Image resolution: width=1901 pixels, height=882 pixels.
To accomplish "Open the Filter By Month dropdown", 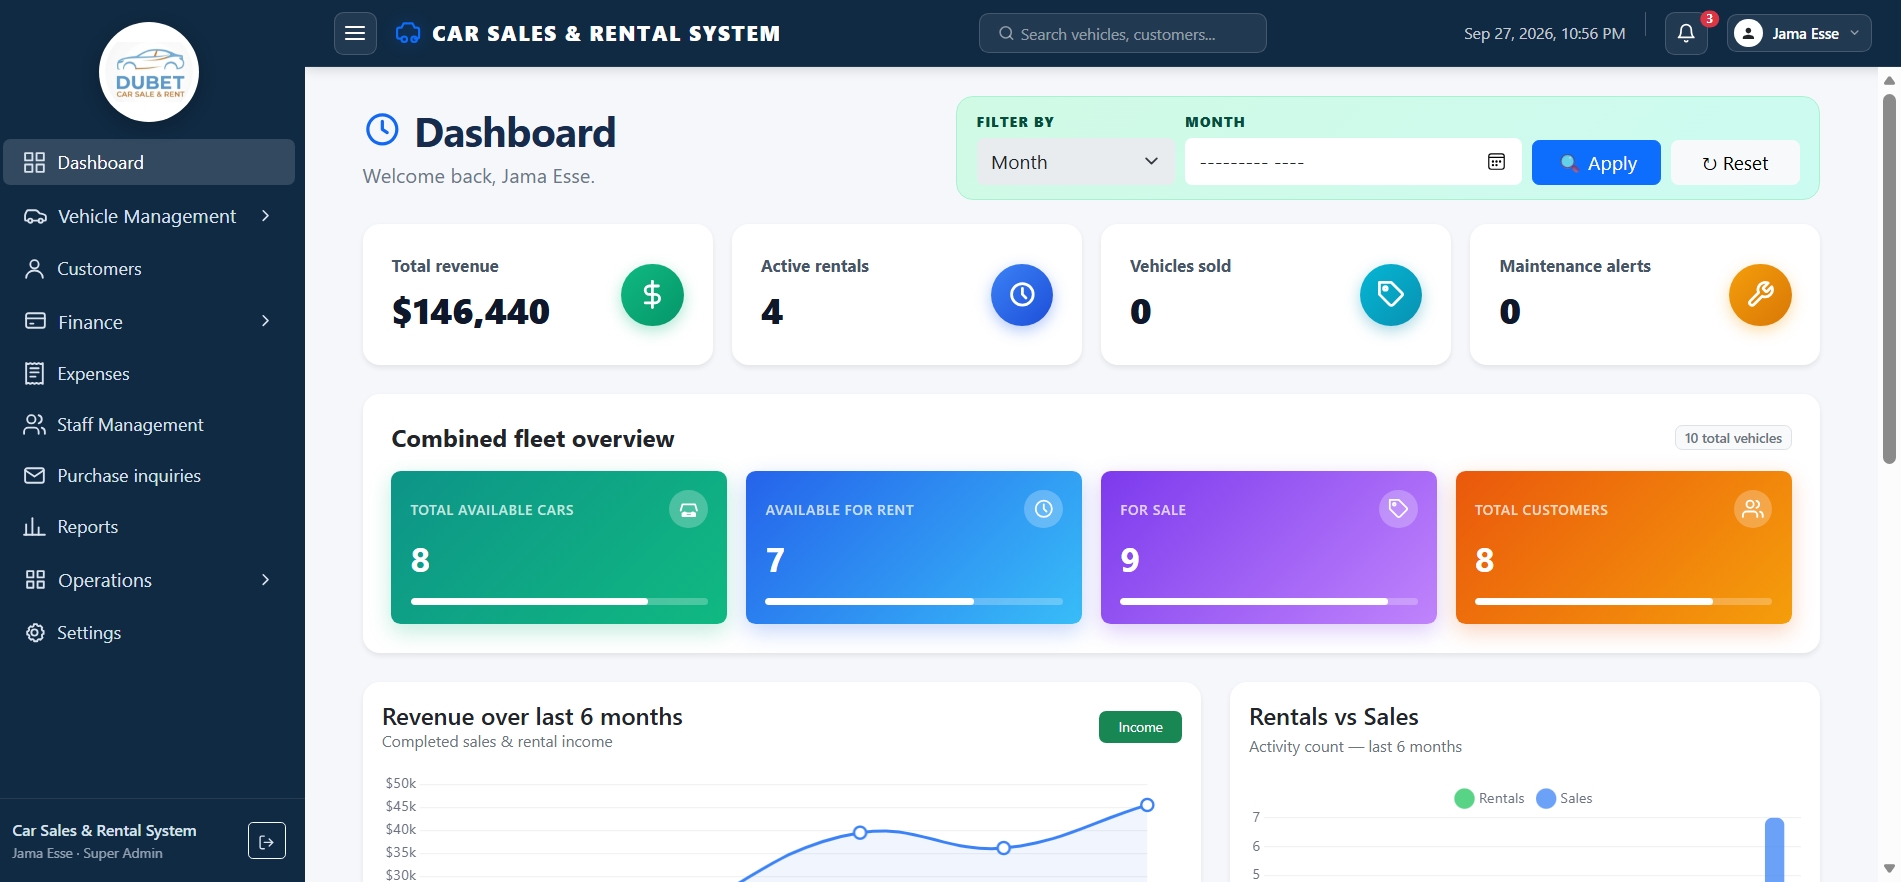I will click(x=1075, y=162).
